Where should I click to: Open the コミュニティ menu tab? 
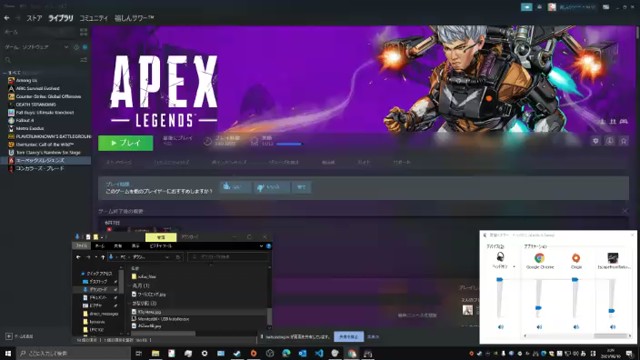point(94,18)
